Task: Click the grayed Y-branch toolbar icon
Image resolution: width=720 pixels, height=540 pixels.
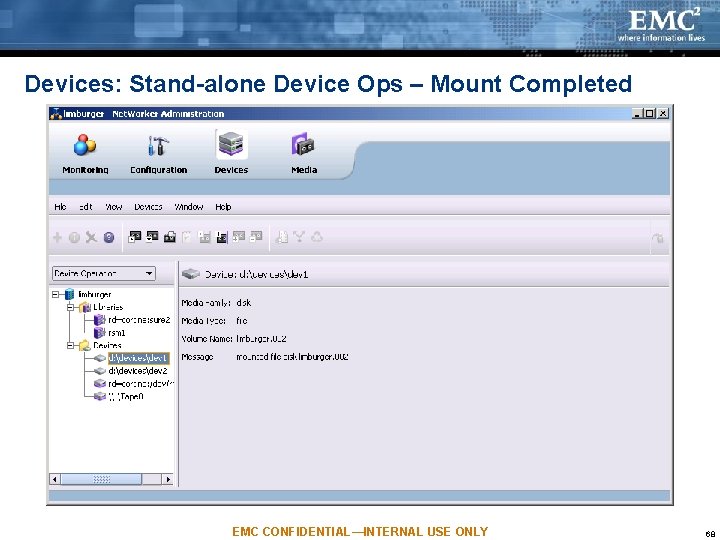Action: point(299,236)
